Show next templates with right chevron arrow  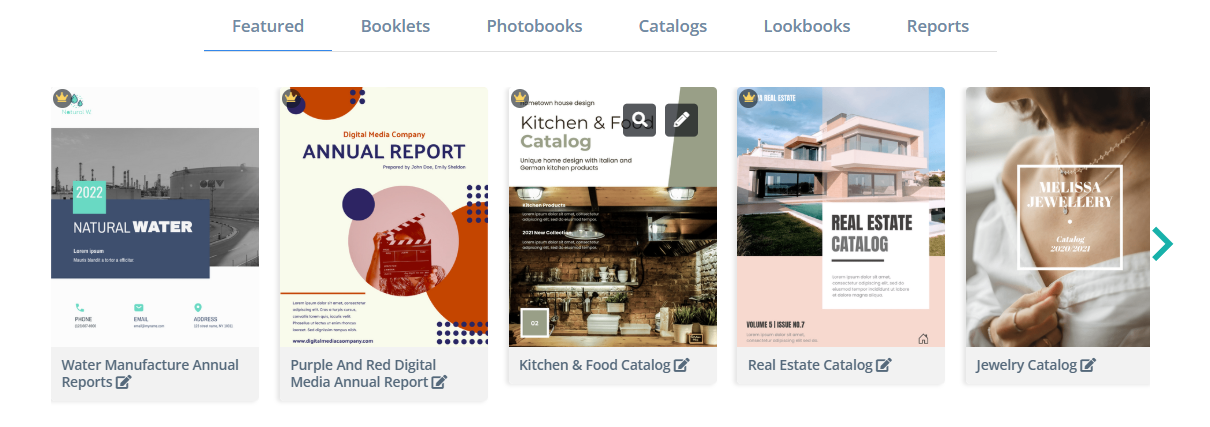tap(1161, 243)
